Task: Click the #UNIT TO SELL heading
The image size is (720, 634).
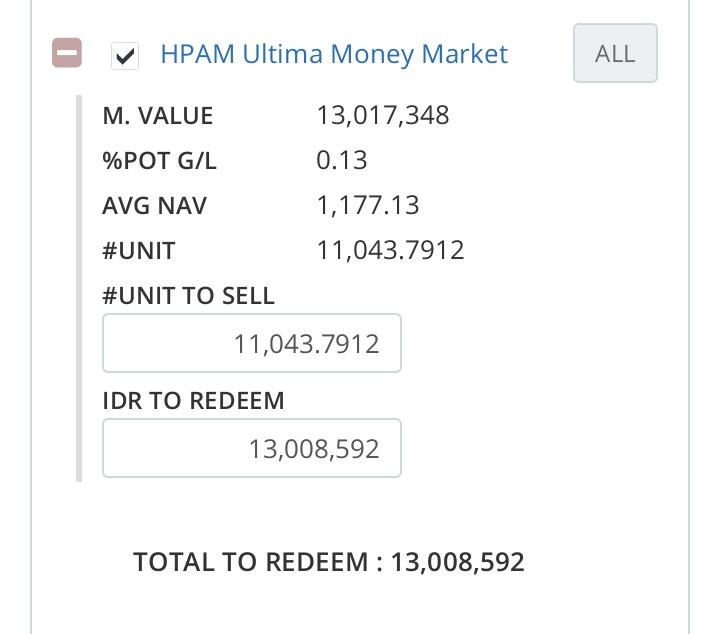Action: (x=188, y=296)
